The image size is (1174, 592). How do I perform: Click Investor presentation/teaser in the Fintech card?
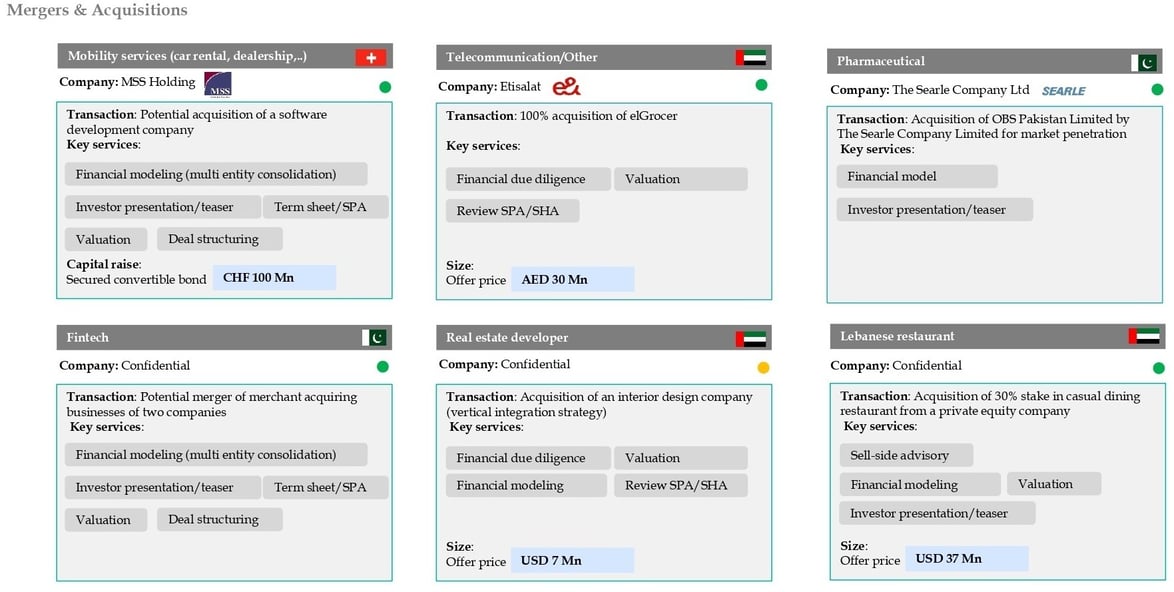point(163,488)
